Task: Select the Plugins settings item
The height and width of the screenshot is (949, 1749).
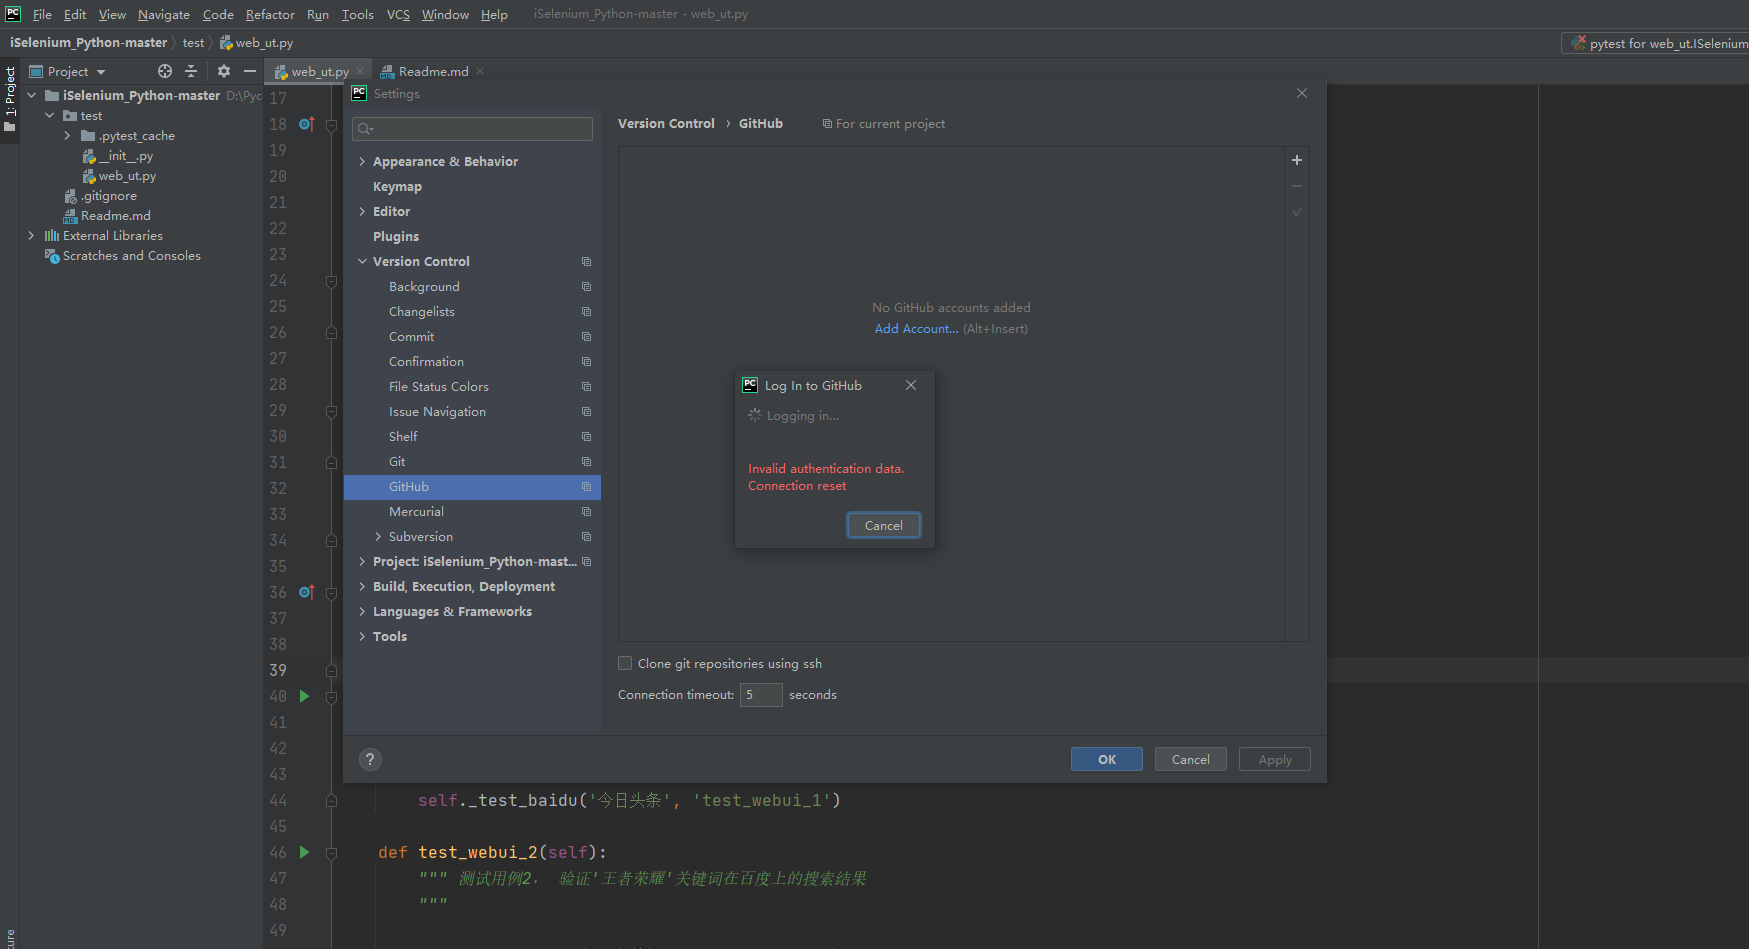Action: (396, 236)
